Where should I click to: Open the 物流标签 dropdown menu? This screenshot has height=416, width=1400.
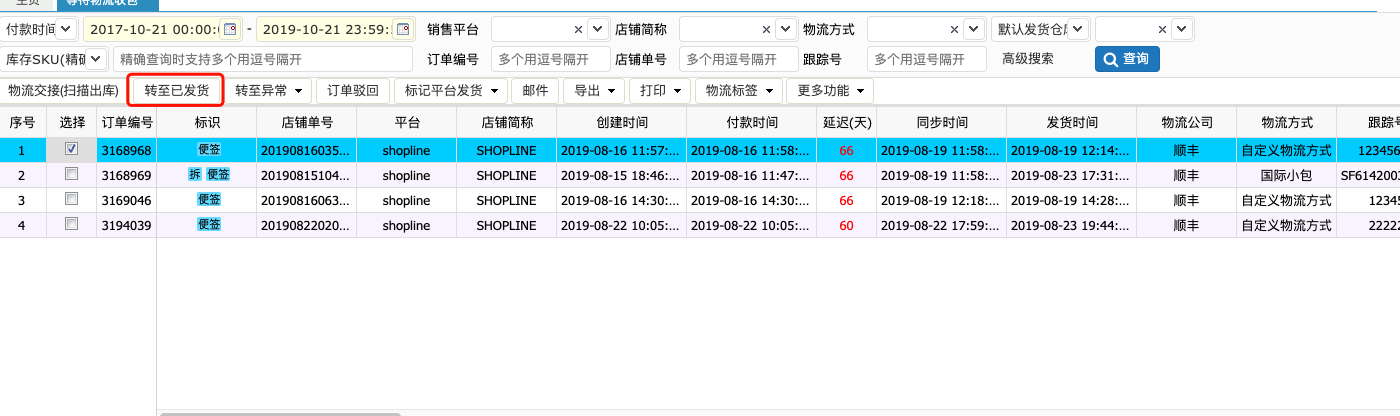[739, 90]
